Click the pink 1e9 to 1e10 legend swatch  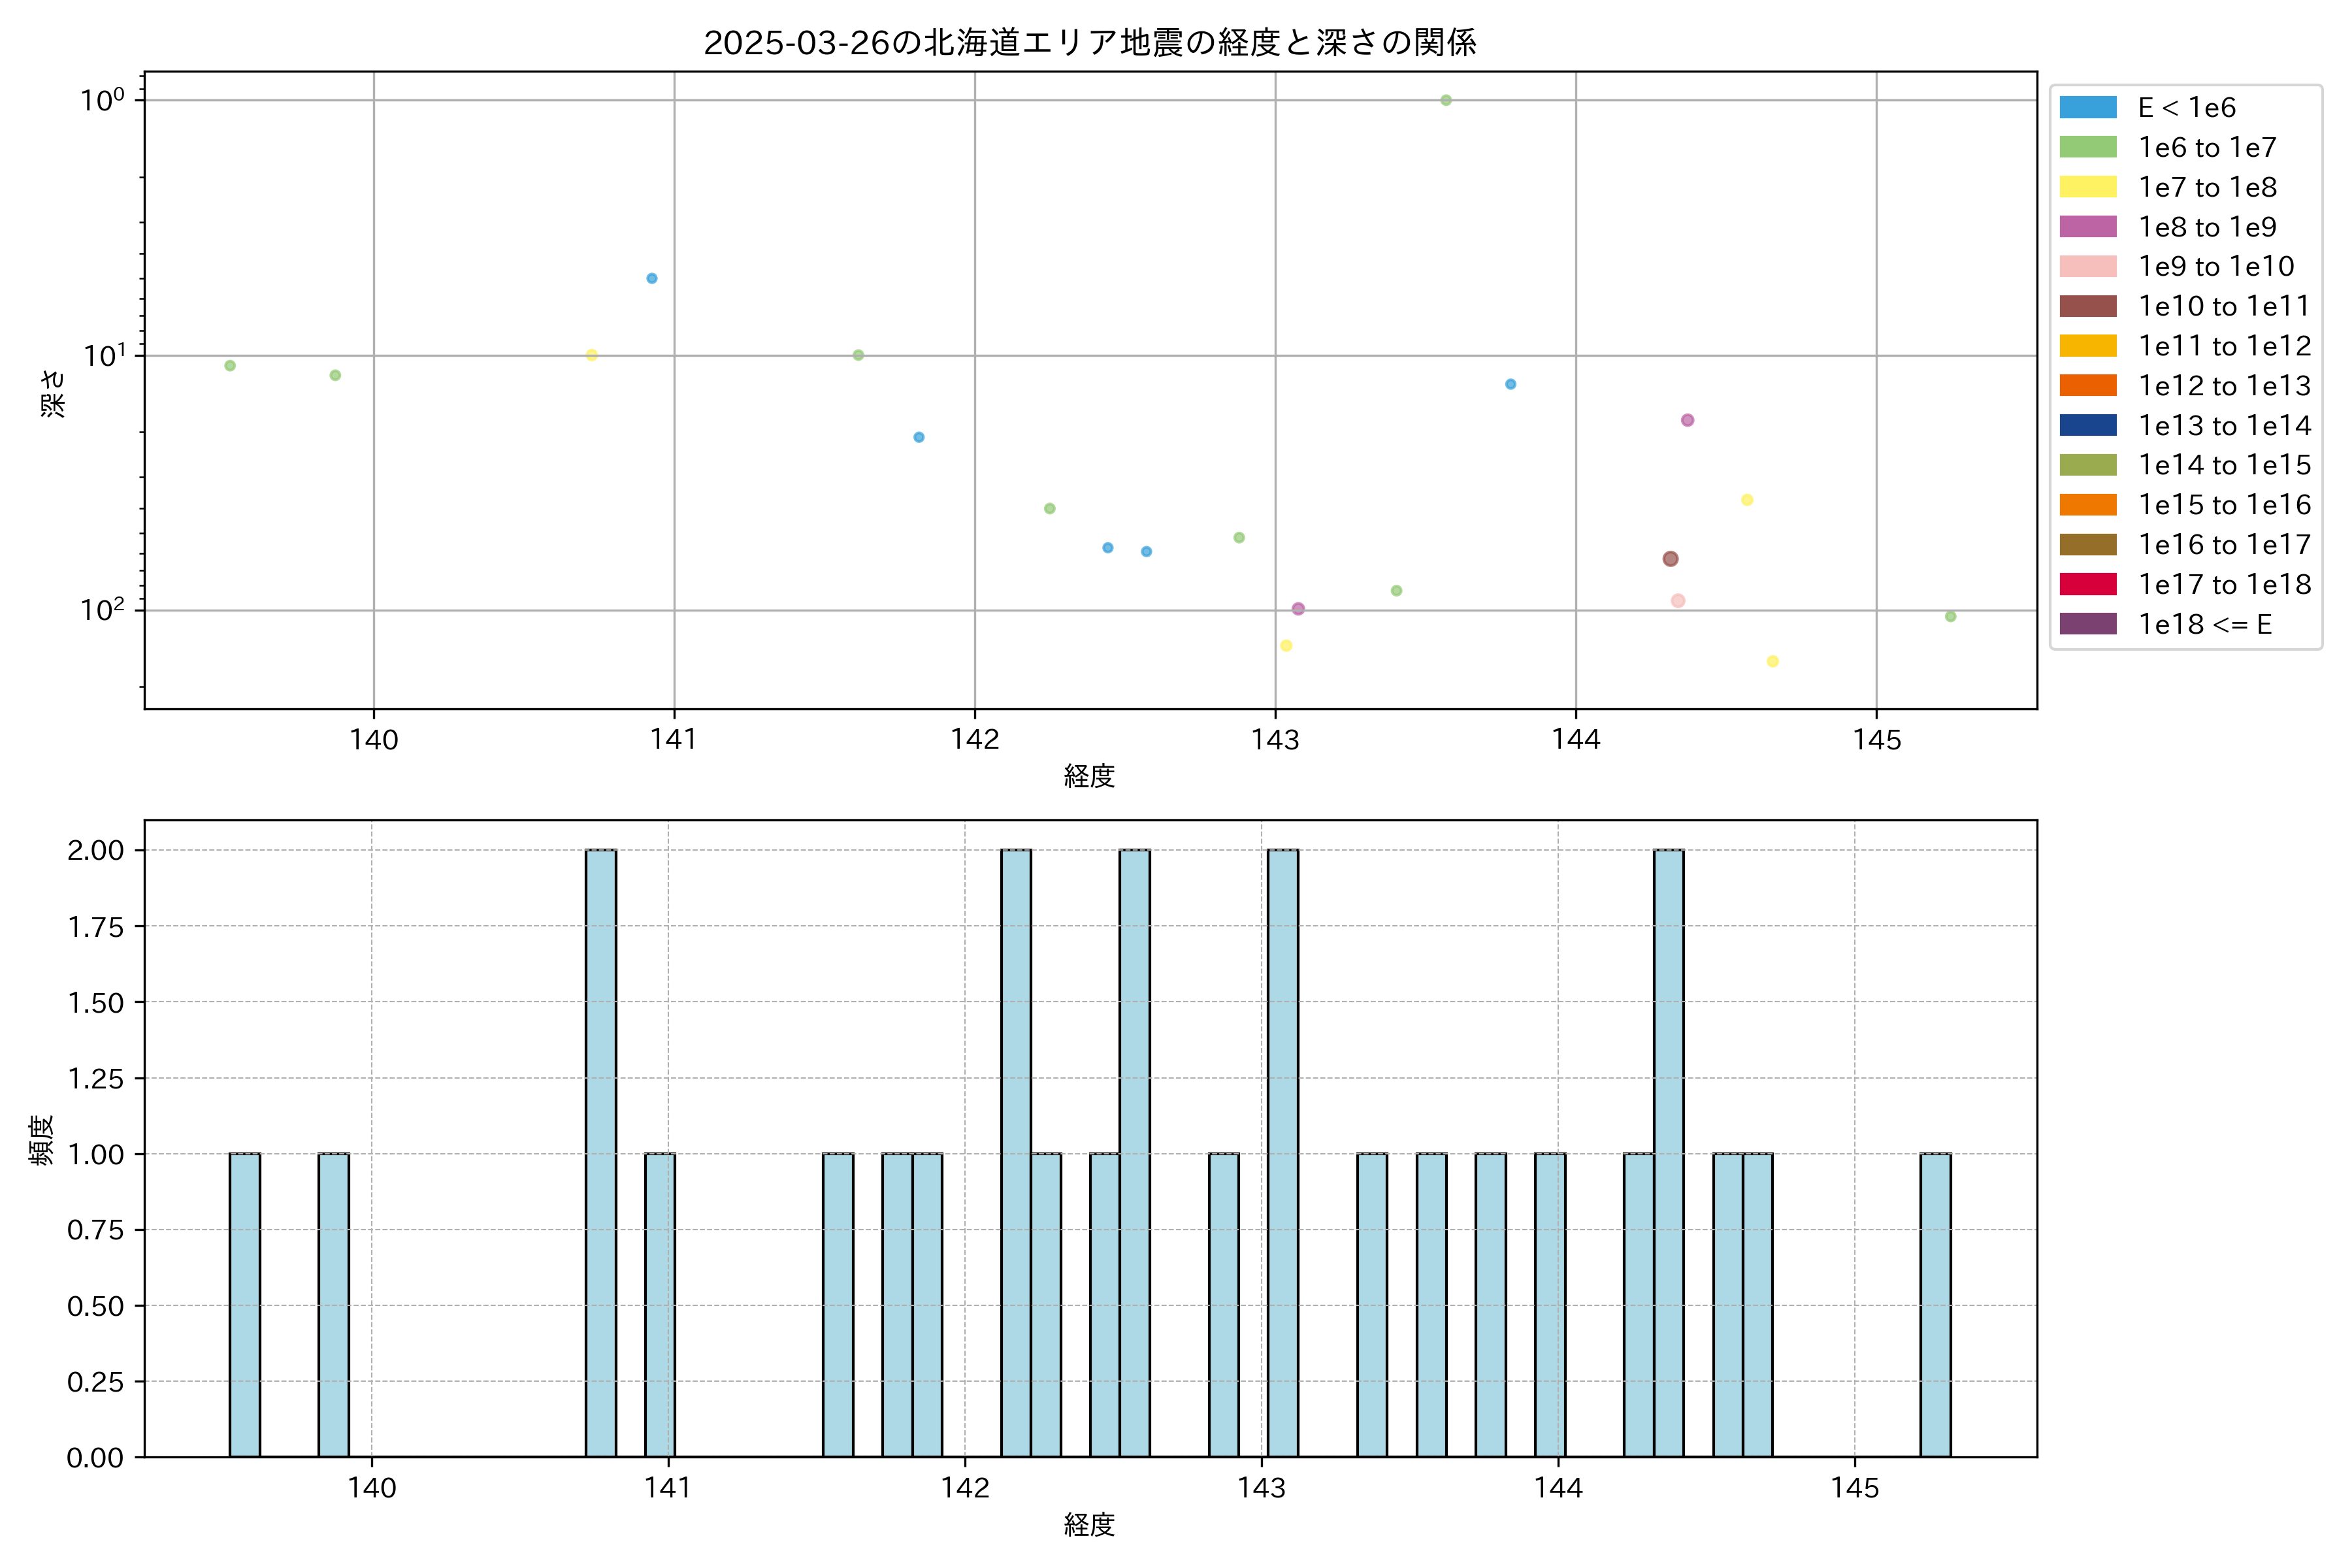pos(2087,266)
